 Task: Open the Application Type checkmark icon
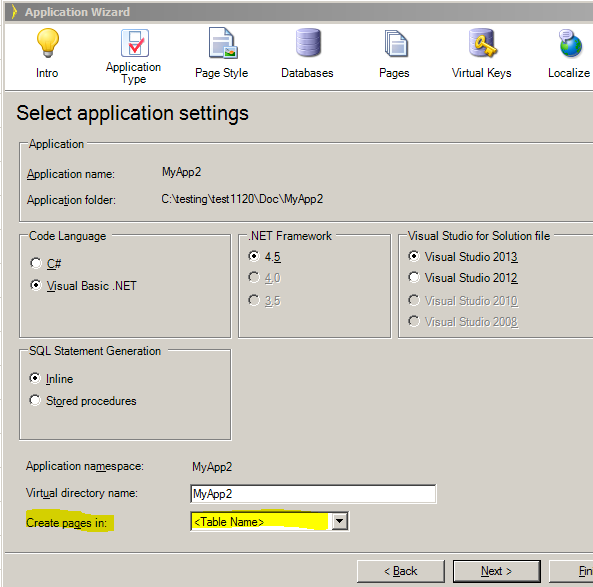click(135, 43)
